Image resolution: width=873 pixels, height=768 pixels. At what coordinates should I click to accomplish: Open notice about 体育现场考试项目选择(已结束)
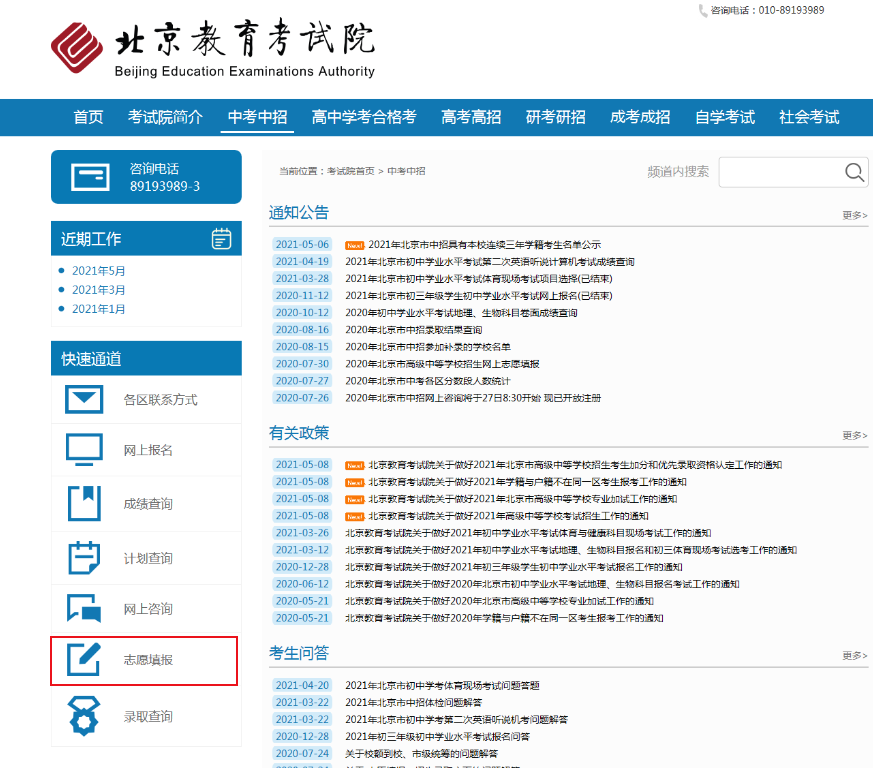click(479, 278)
